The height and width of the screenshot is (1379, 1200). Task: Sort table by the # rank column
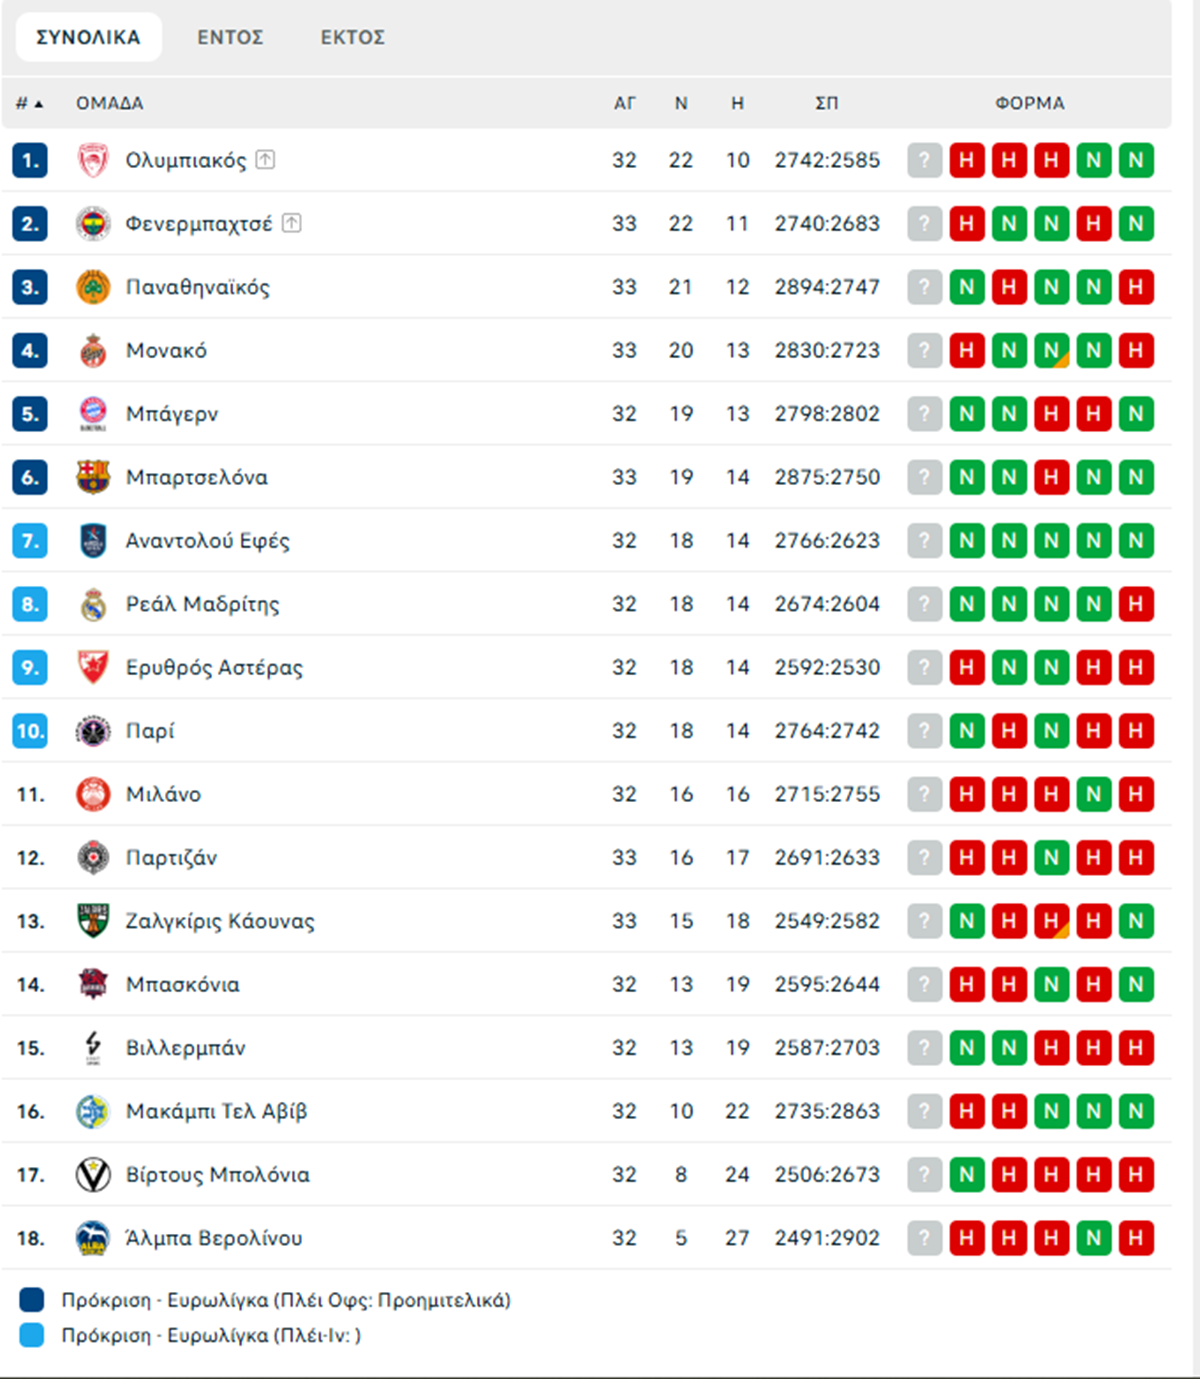29,103
